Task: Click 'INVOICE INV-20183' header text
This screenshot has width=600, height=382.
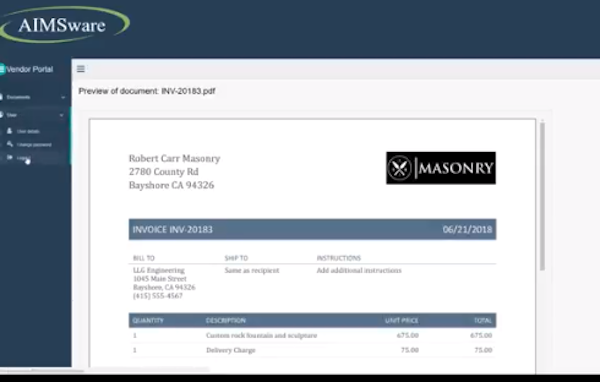Action: coord(173,229)
